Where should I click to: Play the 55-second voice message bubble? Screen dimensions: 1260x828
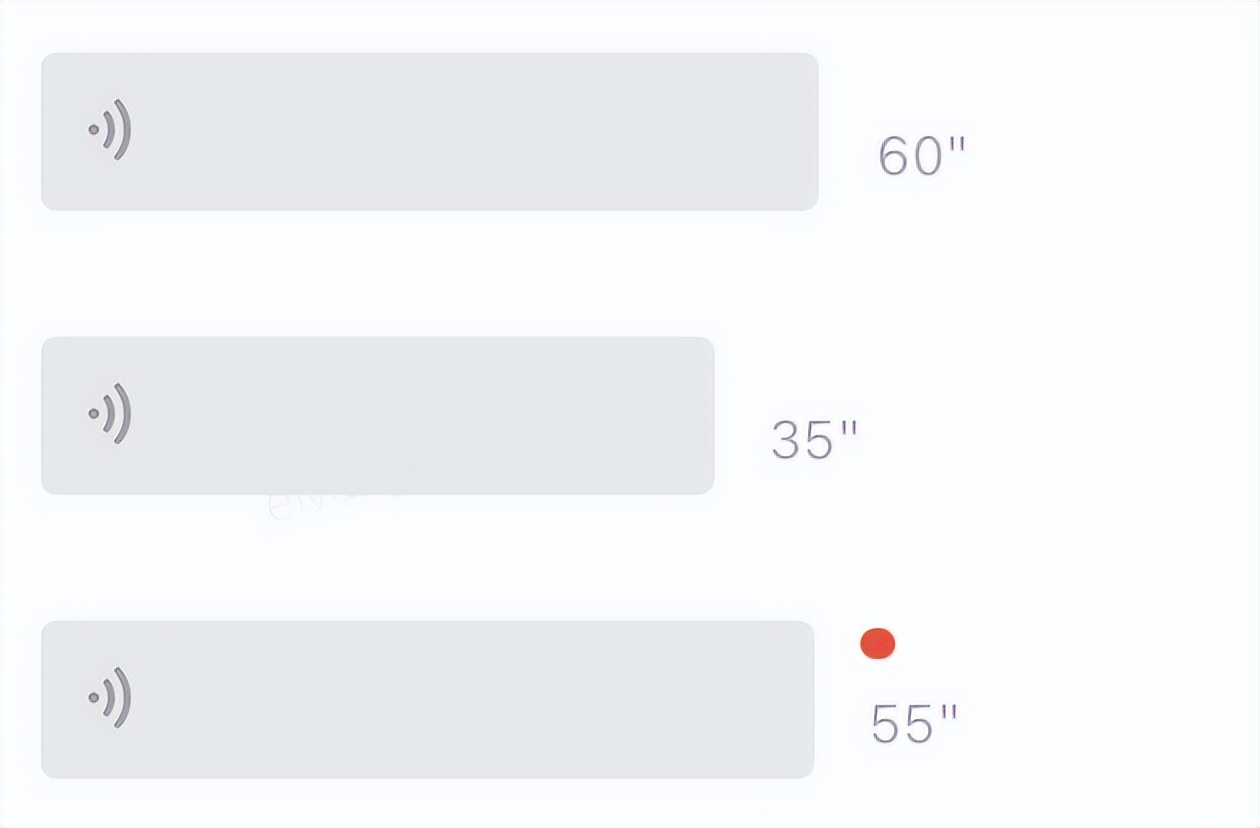[x=428, y=699]
